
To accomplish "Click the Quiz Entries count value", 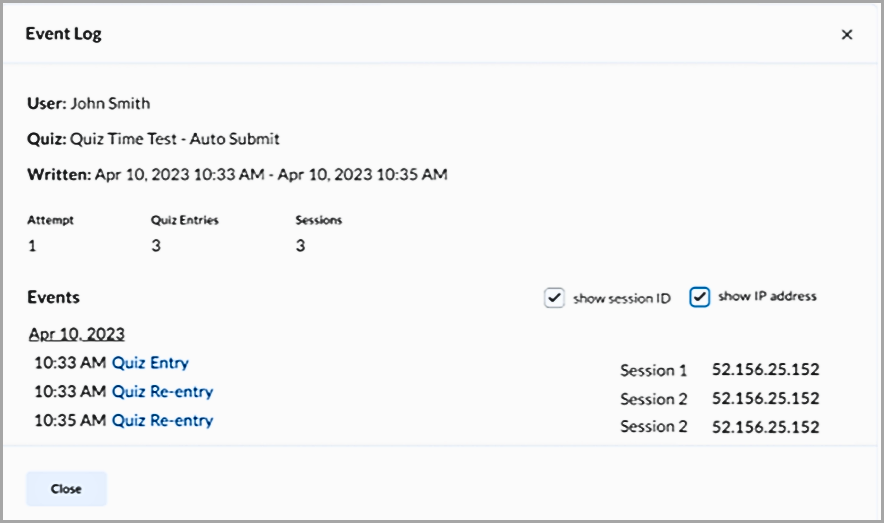I will click(x=155, y=245).
